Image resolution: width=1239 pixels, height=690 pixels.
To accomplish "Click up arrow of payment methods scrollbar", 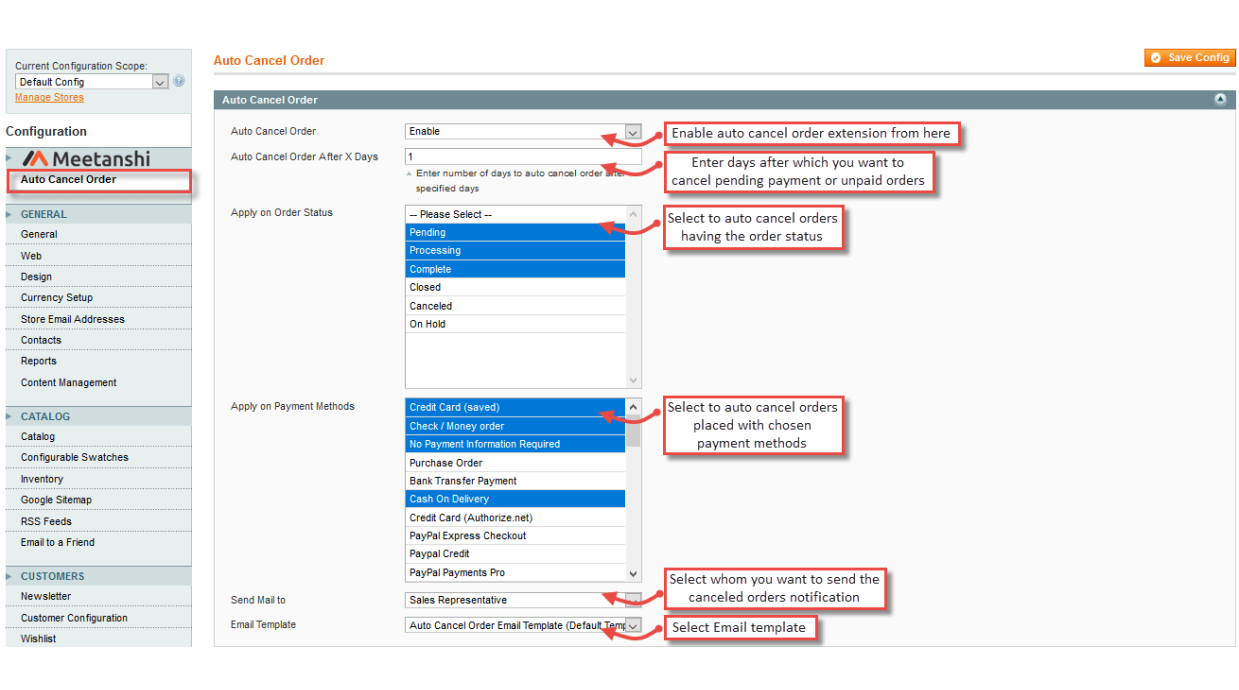I will click(633, 407).
